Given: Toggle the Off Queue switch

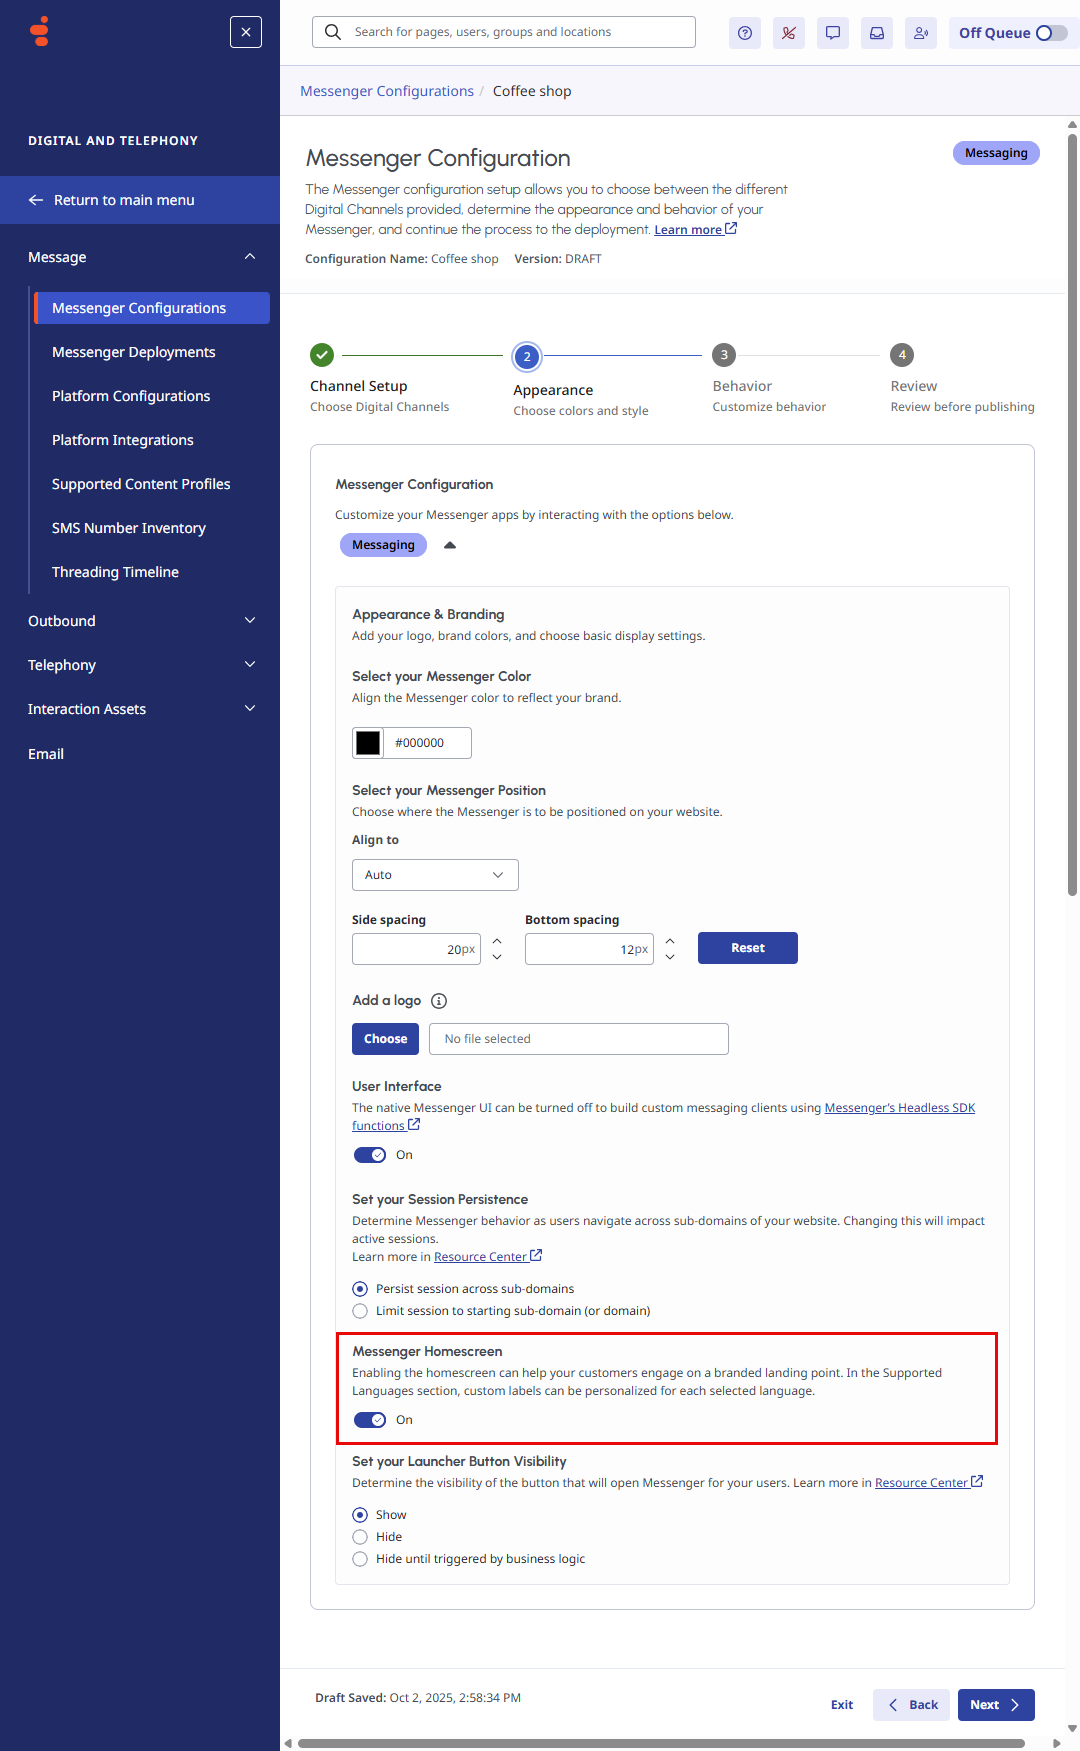Looking at the screenshot, I should coord(1050,33).
